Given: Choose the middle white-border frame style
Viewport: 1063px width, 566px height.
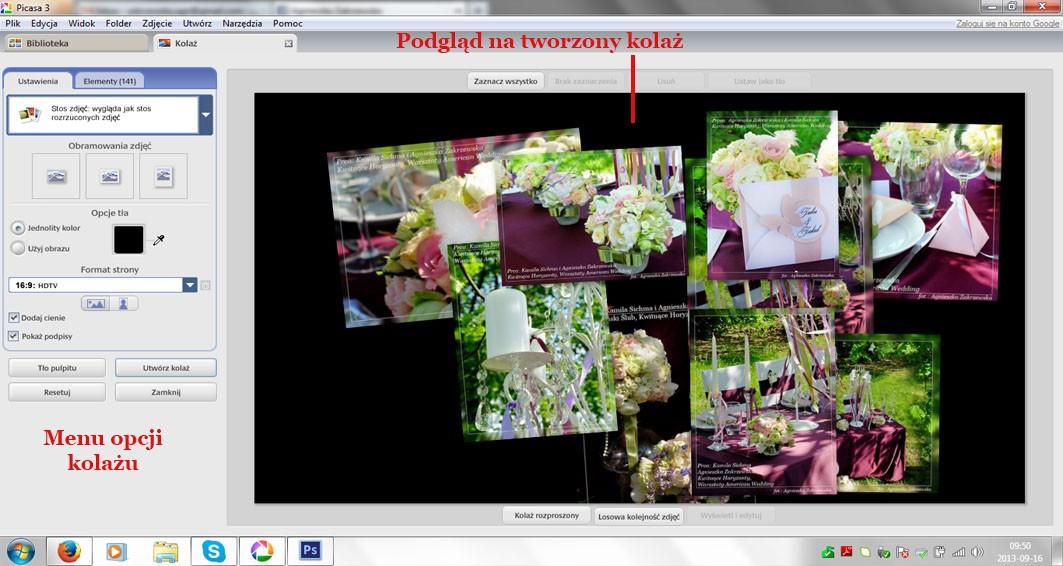Looking at the screenshot, I should pyautogui.click(x=110, y=176).
